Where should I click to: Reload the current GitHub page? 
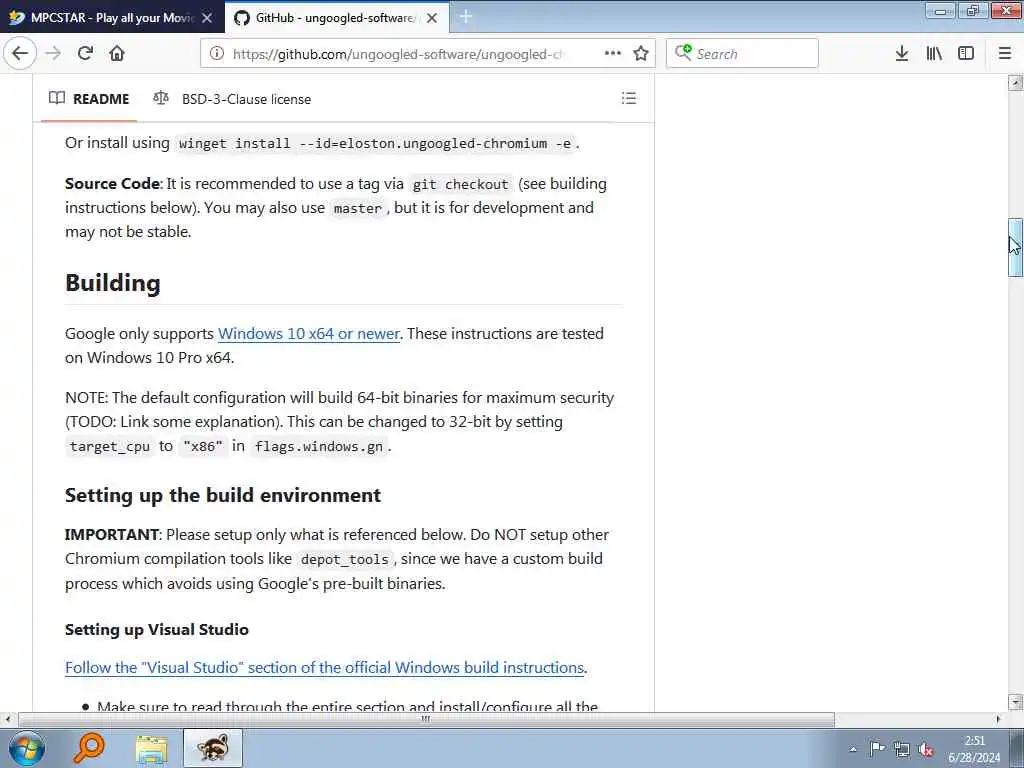[x=85, y=53]
